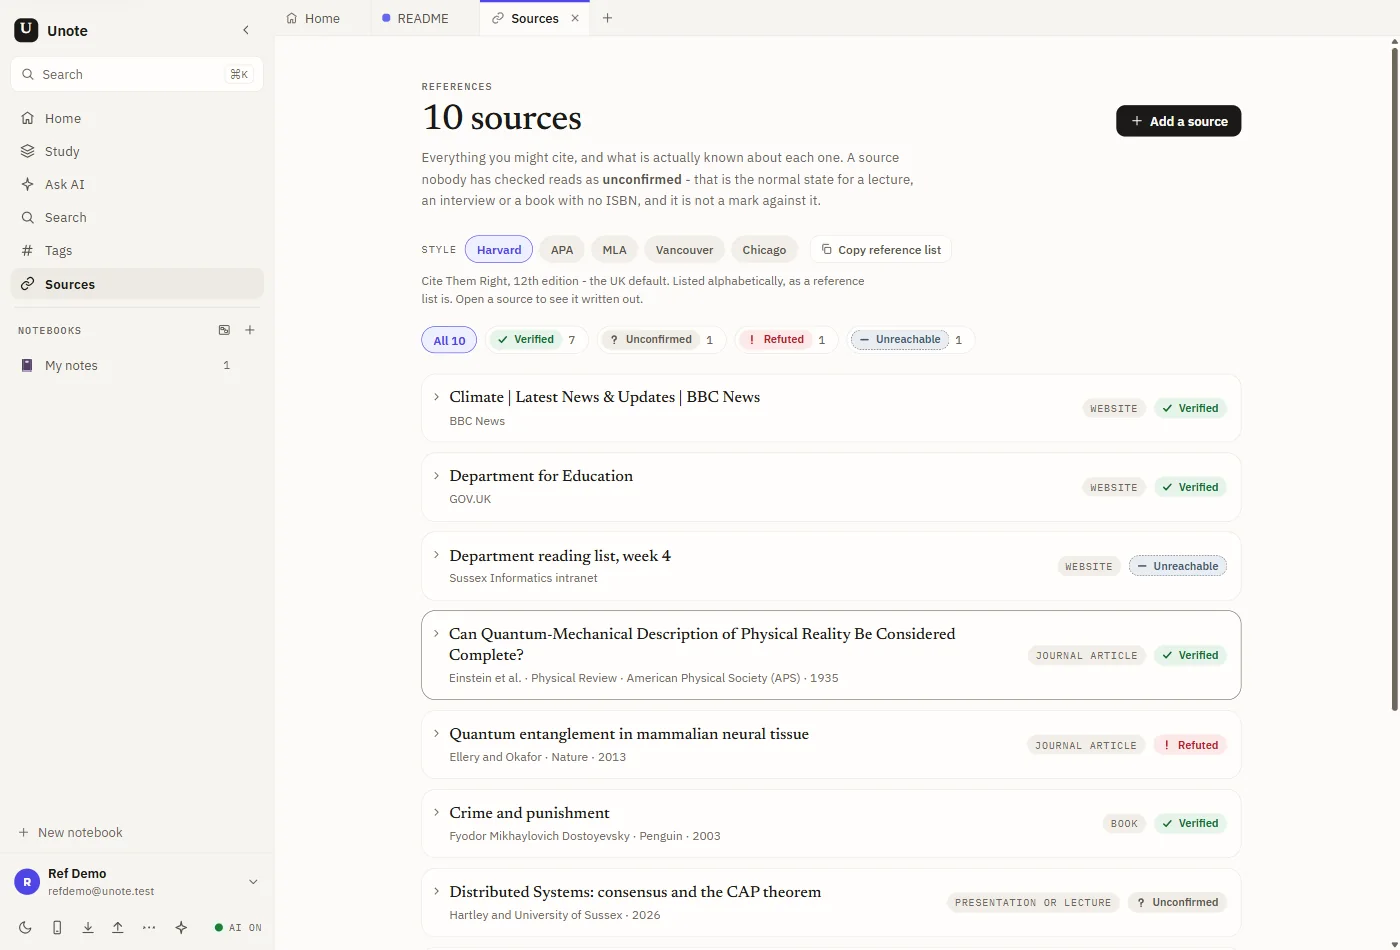The width and height of the screenshot is (1400, 950).
Task: Open Home from the sidebar
Action: point(137,118)
